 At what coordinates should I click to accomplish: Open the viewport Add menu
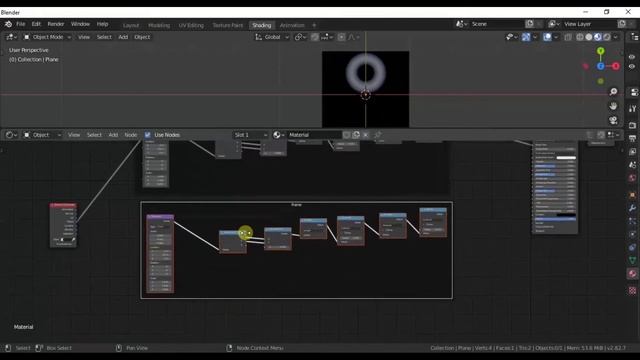123,37
